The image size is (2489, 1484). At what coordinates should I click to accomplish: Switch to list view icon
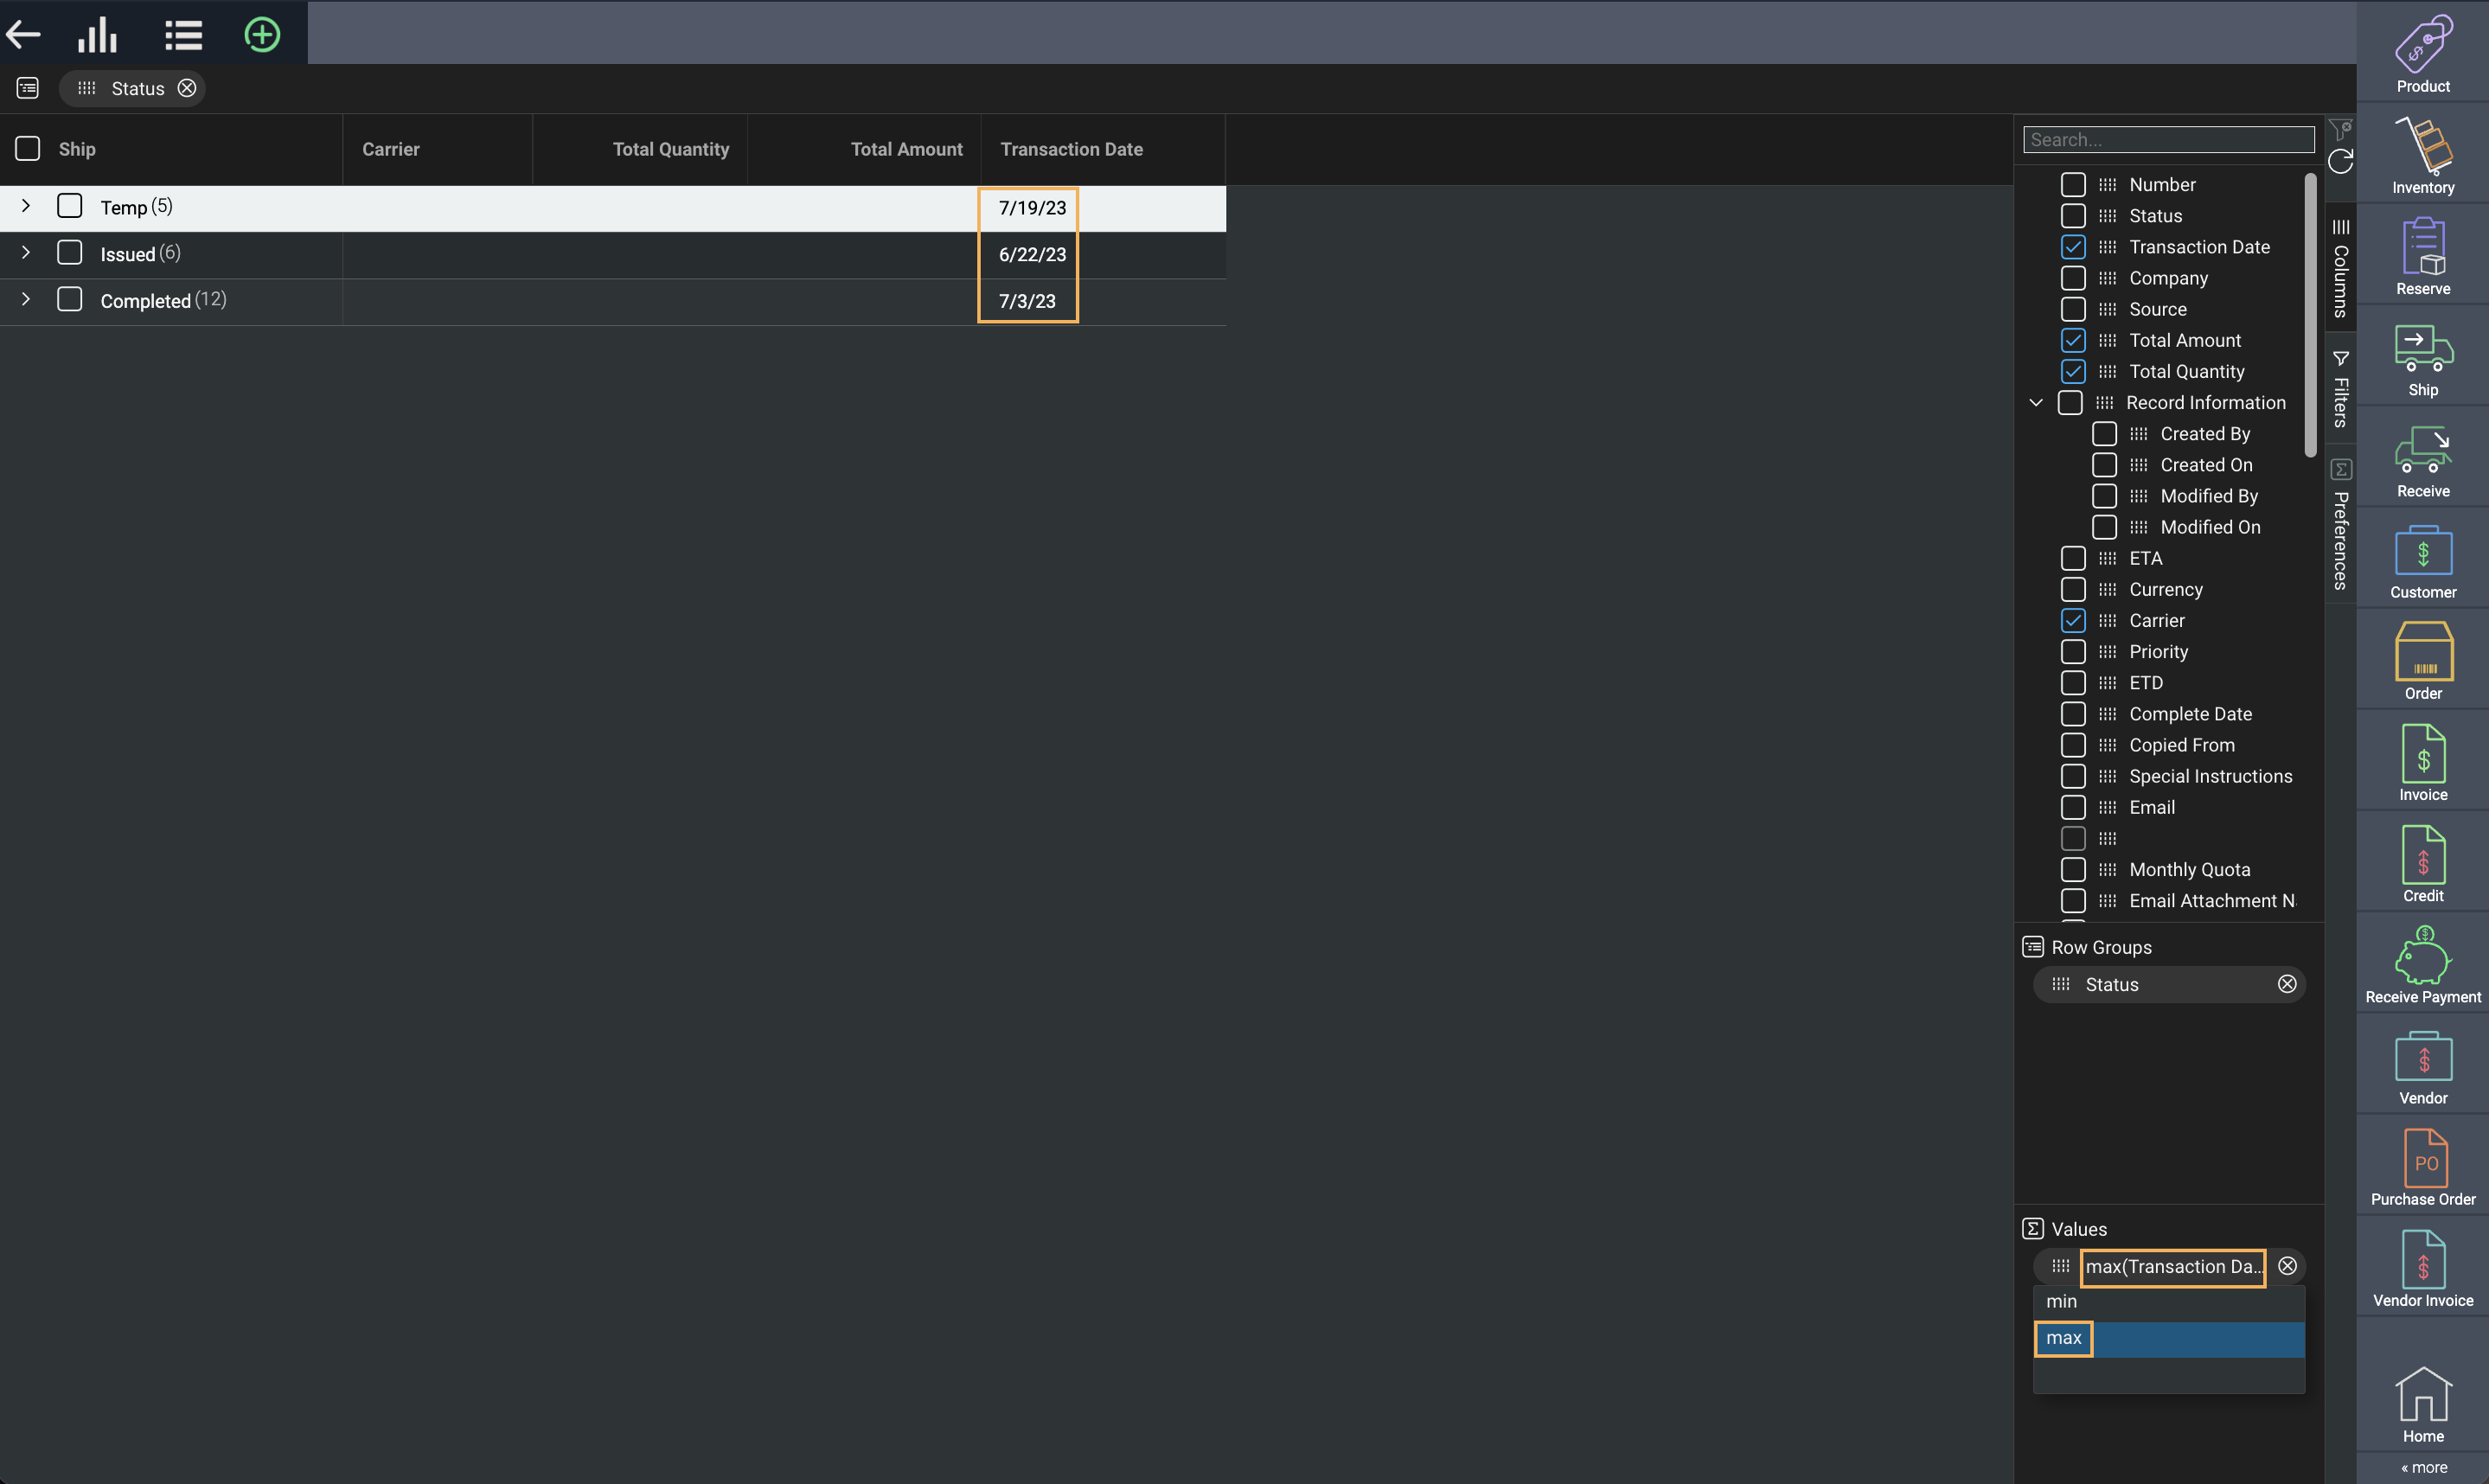183,35
